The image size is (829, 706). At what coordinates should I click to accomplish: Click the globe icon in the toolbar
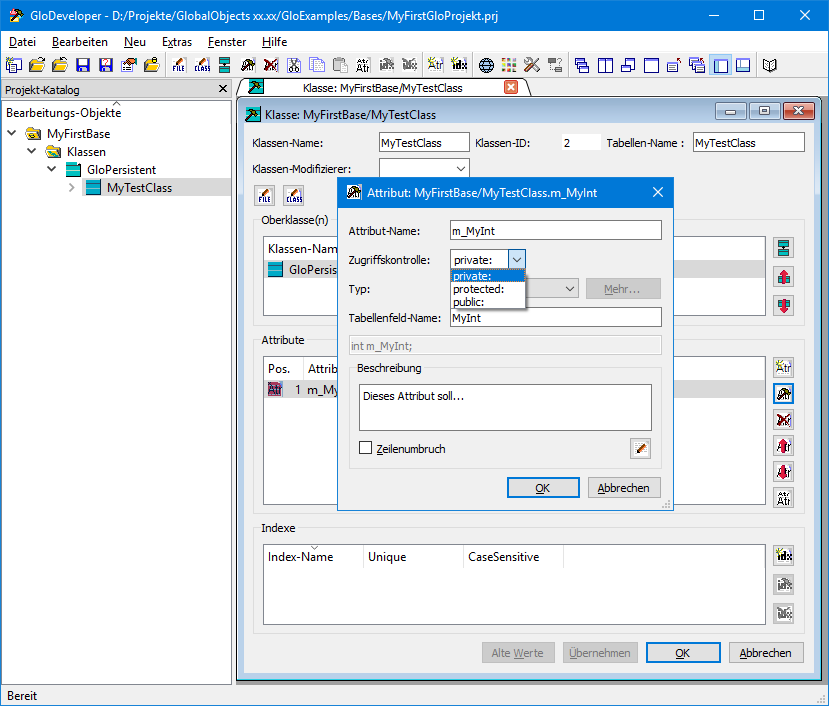click(x=486, y=65)
